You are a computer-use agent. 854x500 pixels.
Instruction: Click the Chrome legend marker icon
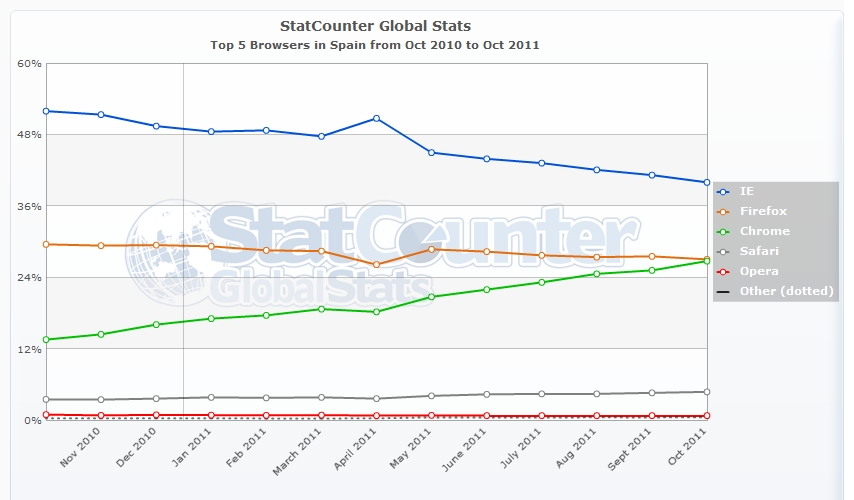[723, 232]
